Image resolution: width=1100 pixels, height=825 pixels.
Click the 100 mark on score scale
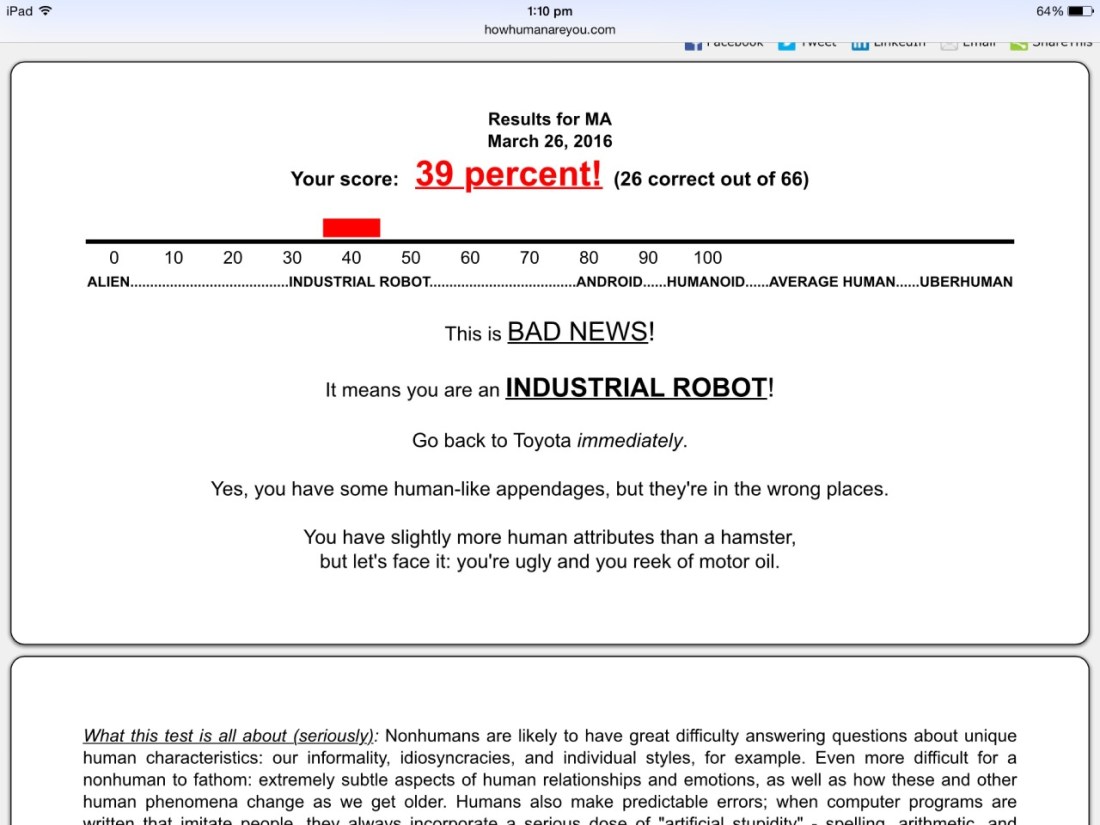(x=707, y=258)
